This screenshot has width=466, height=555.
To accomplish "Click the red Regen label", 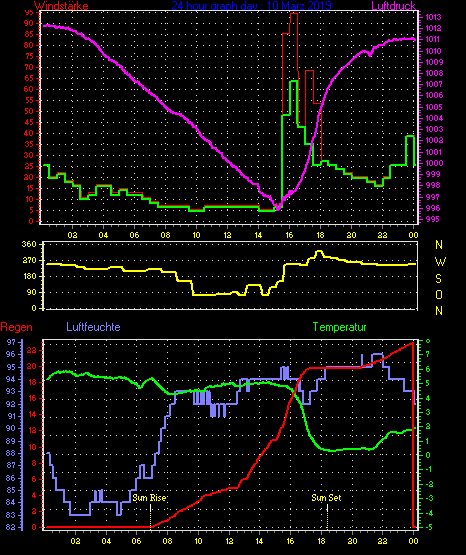I will click(x=16, y=327).
